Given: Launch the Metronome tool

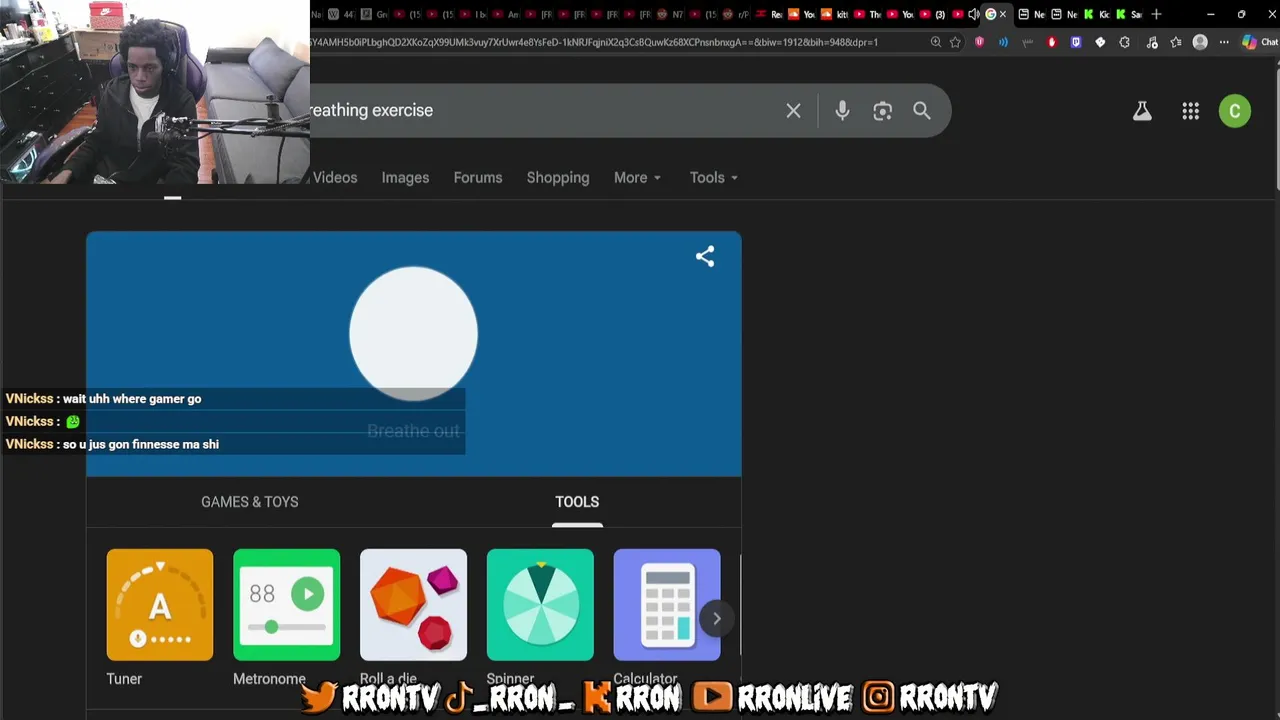Looking at the screenshot, I should (287, 605).
